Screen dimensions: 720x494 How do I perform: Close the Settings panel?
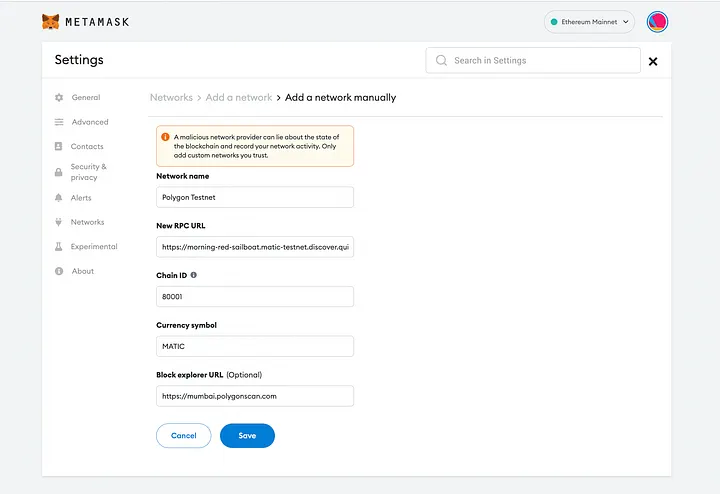click(653, 62)
